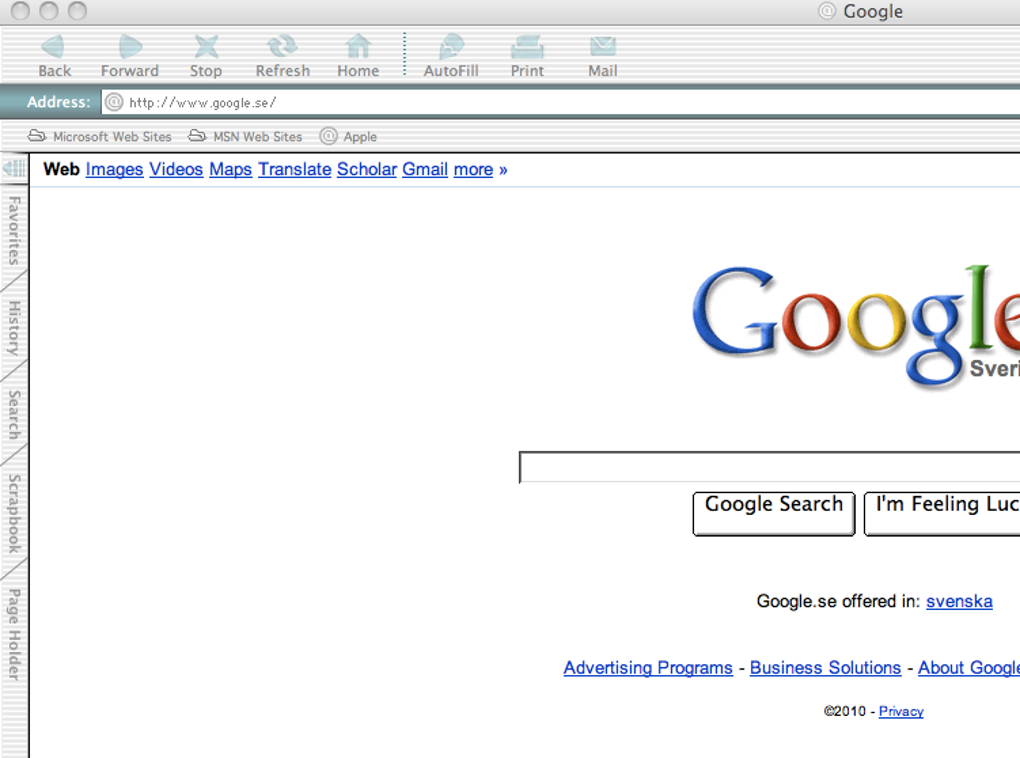Open the Search side tab
Screen dimensions: 1020x758
click(14, 414)
